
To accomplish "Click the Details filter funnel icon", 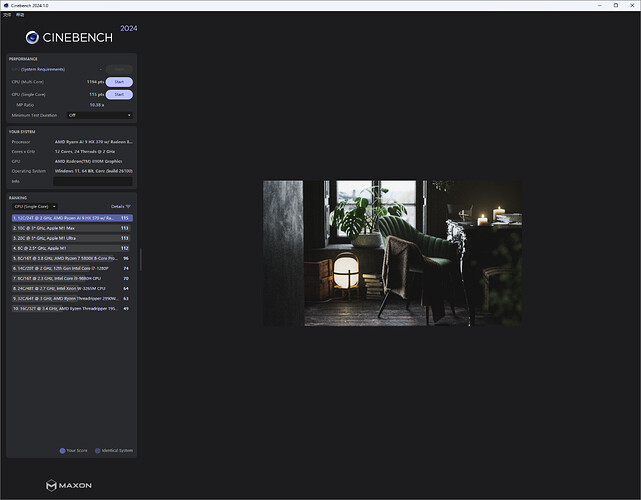I will click(128, 206).
